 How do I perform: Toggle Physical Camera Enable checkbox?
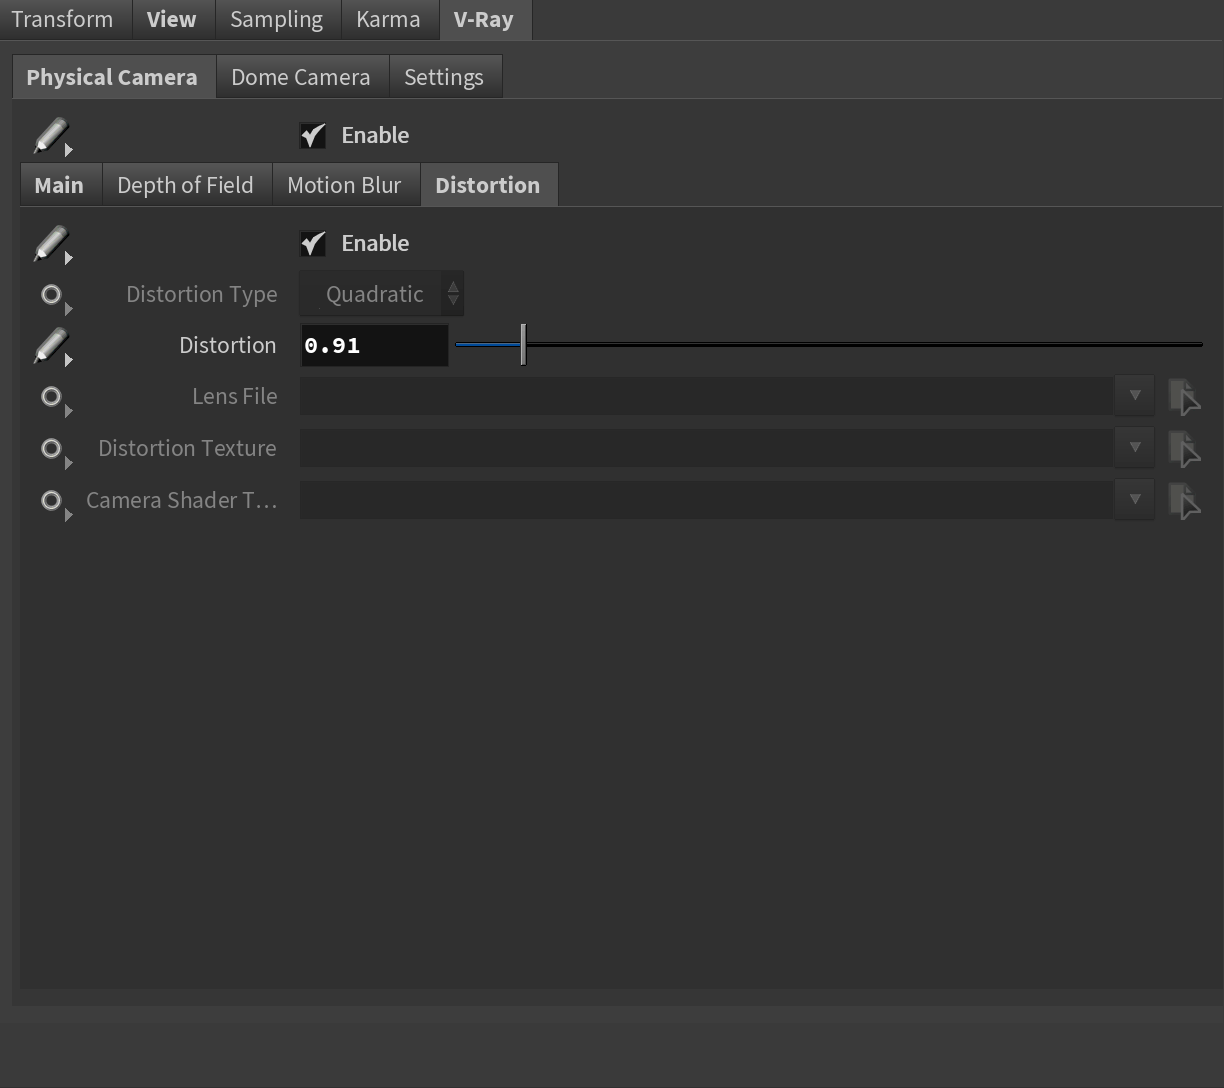point(313,136)
